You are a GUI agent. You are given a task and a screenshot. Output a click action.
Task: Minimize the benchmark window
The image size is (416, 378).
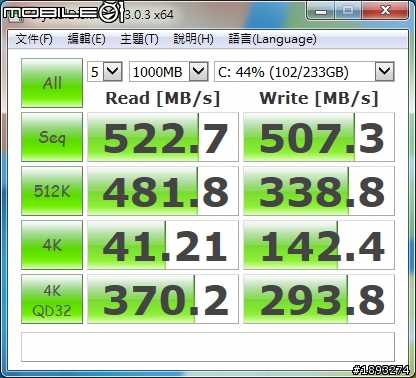(x=321, y=11)
